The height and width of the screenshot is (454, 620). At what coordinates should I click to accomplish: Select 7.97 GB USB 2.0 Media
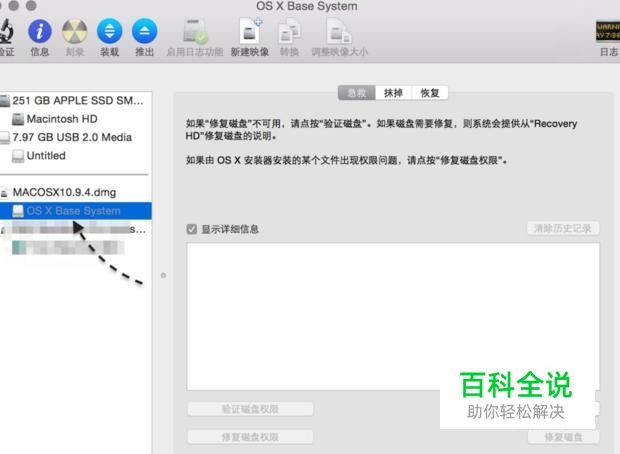pyautogui.click(x=75, y=137)
